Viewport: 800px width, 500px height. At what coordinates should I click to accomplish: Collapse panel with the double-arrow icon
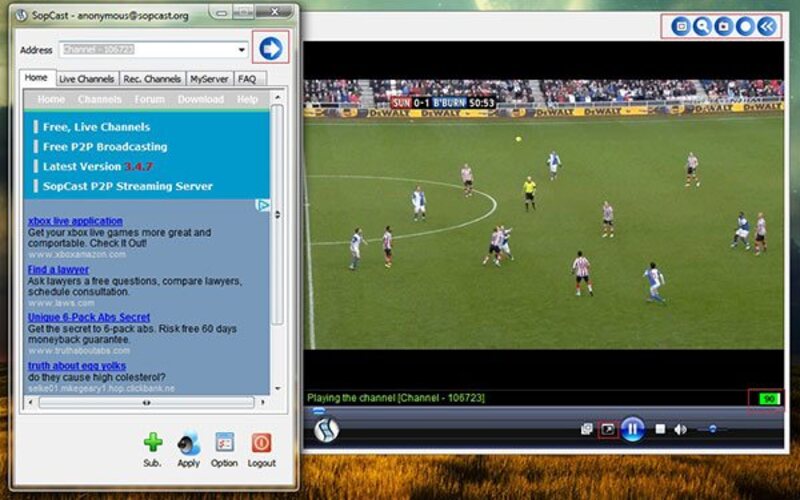click(766, 27)
